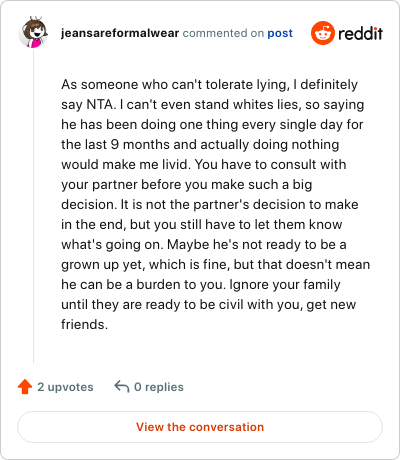Click the word "NTA" in the comment
400x460 pixels.
pos(100,104)
